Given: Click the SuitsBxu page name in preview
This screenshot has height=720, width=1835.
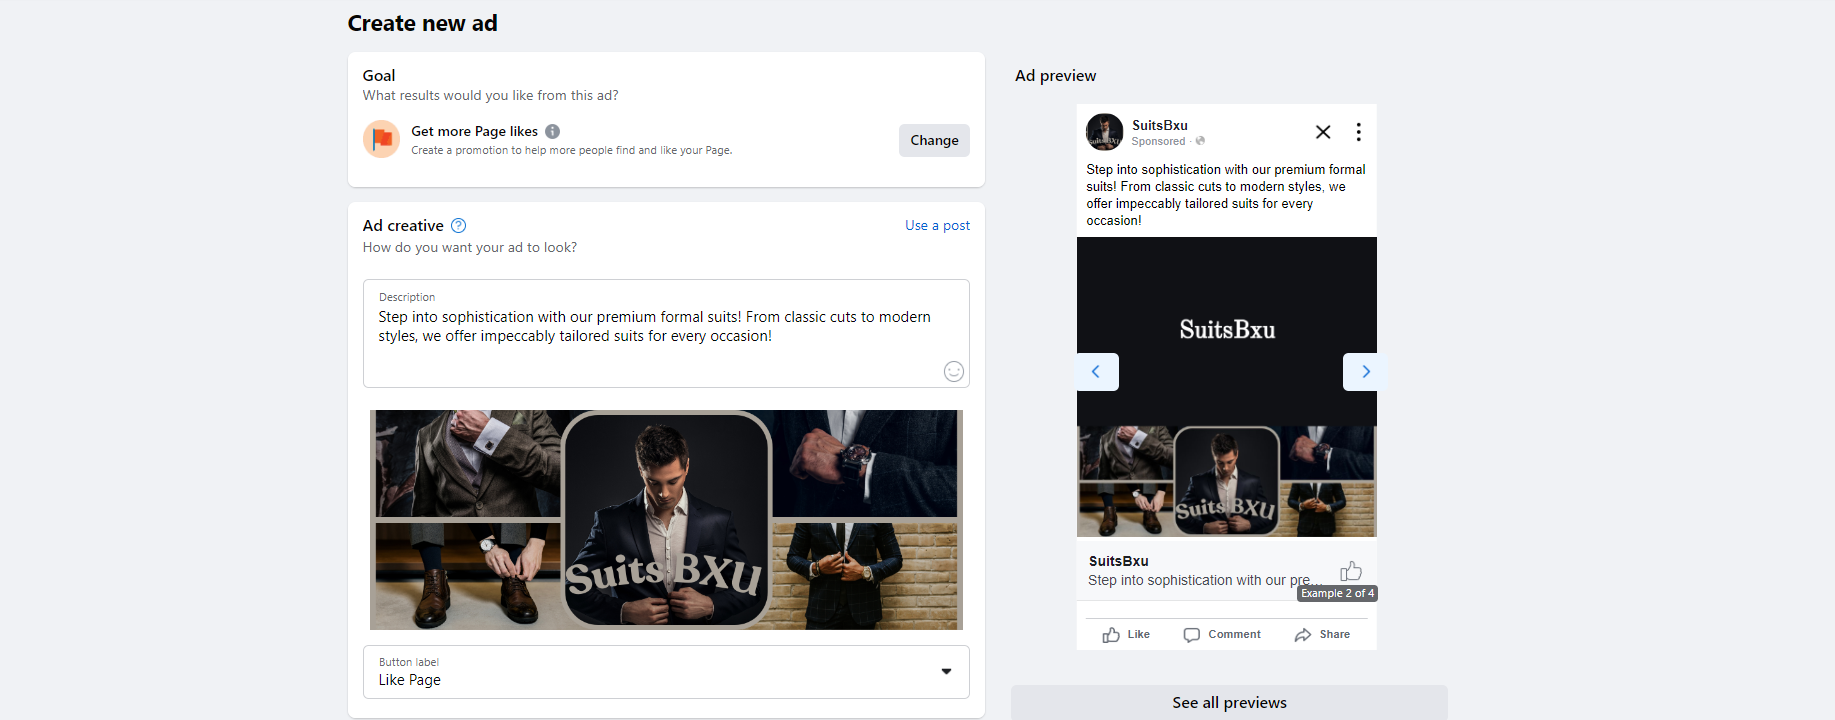Looking at the screenshot, I should point(1160,125).
